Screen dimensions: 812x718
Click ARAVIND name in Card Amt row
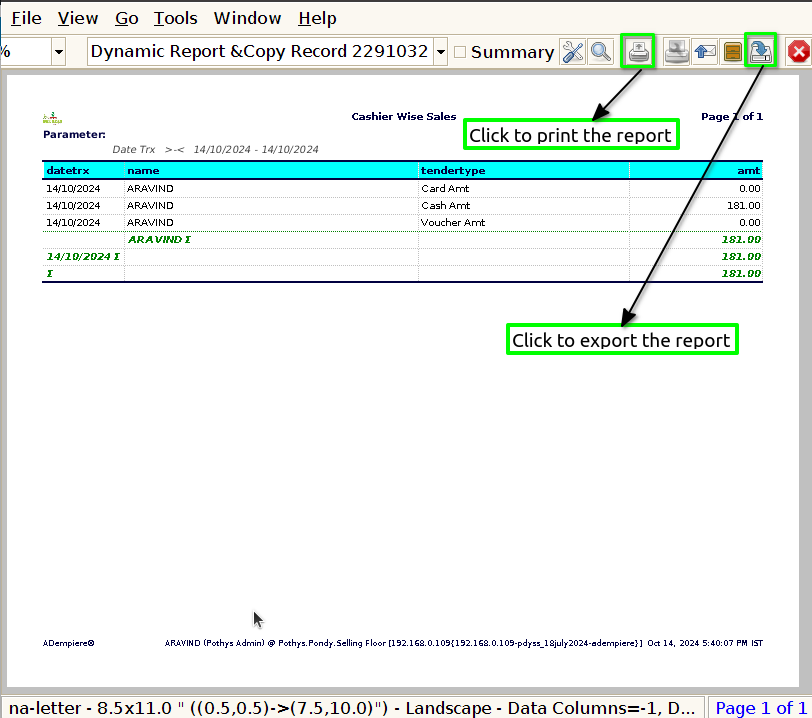click(x=150, y=189)
